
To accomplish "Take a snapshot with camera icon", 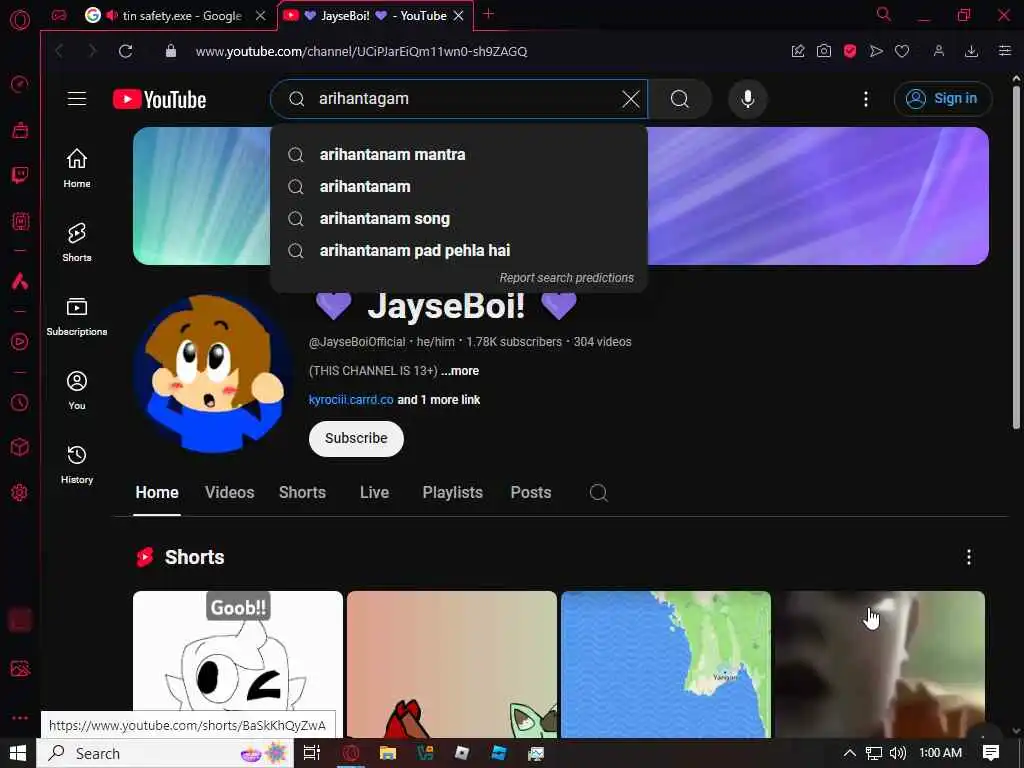I will [824, 51].
